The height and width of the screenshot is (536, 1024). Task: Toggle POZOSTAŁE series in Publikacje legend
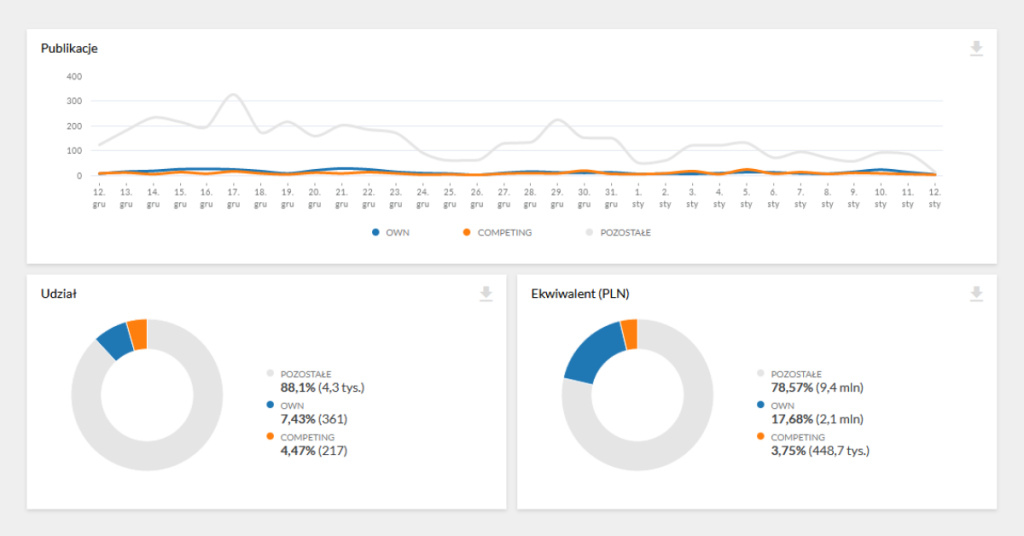click(618, 232)
